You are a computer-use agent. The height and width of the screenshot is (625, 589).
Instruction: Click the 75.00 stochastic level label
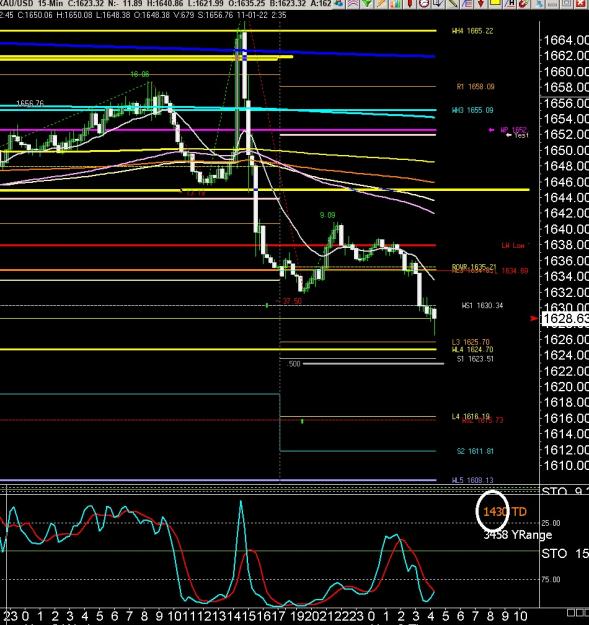[551, 579]
